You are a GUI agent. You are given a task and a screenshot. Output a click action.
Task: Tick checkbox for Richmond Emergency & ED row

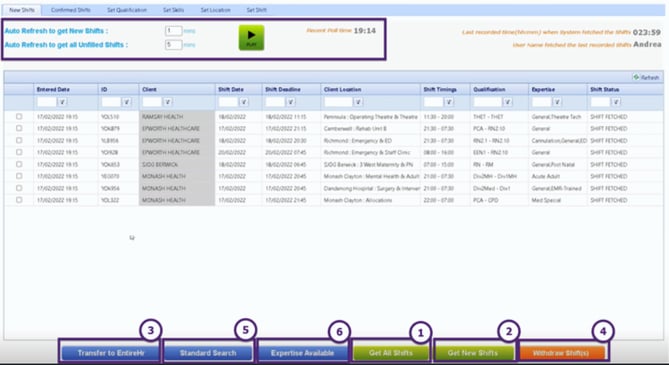point(19,140)
